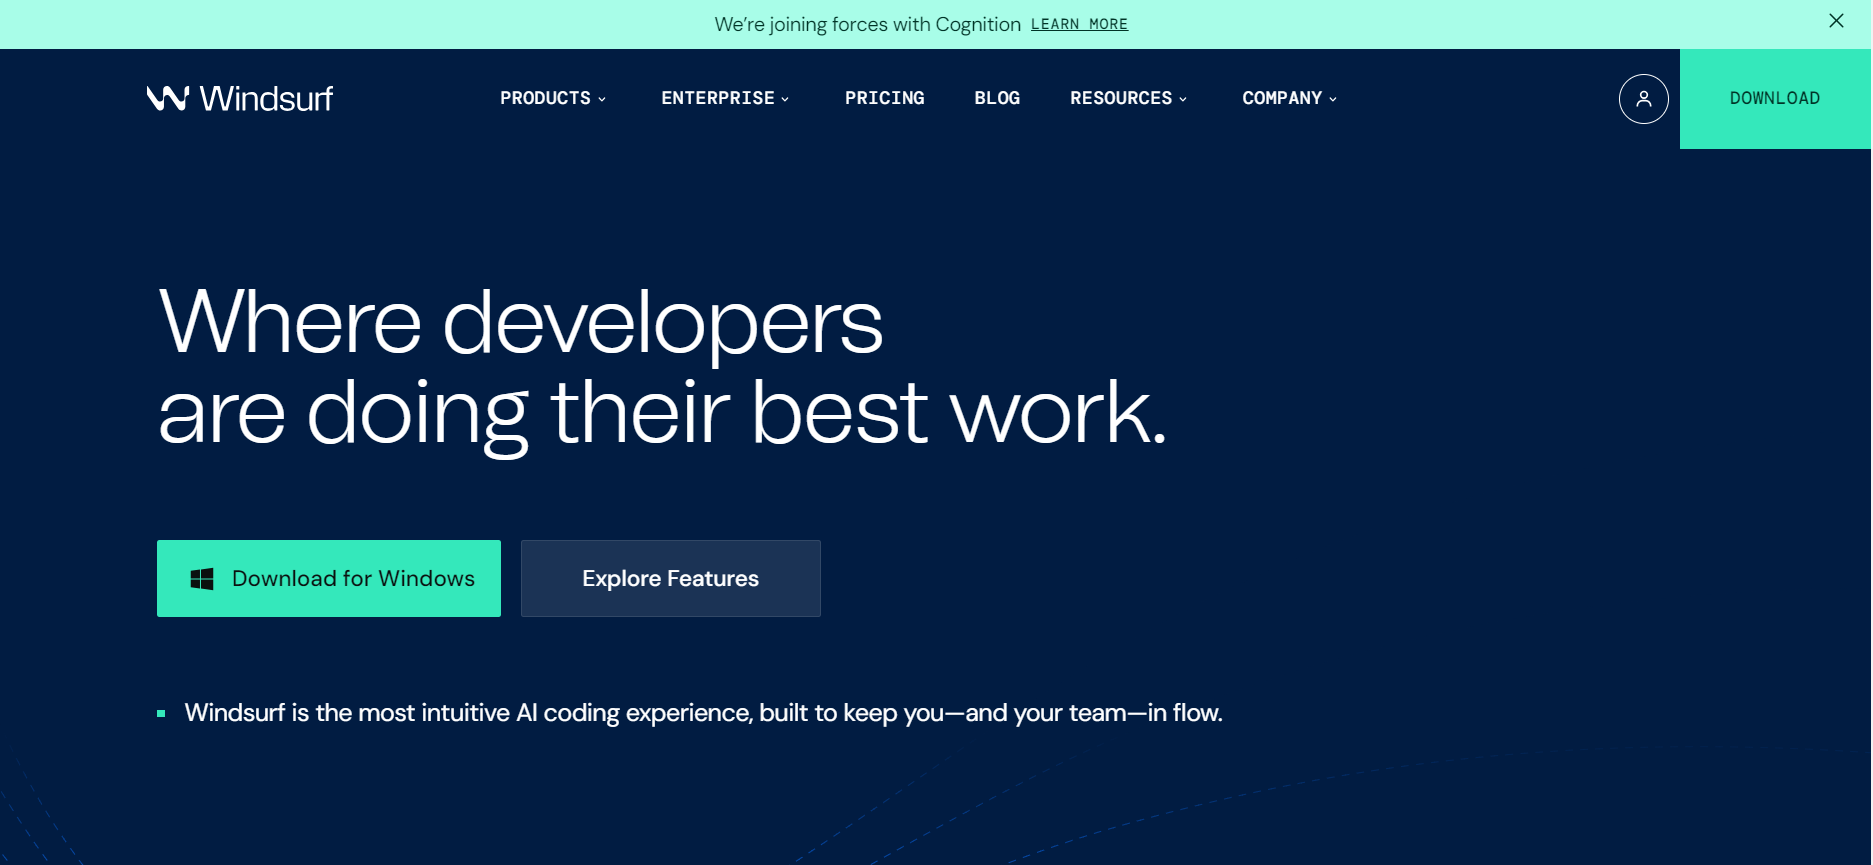Click the Windsurf wordmark text in the header

click(x=266, y=98)
